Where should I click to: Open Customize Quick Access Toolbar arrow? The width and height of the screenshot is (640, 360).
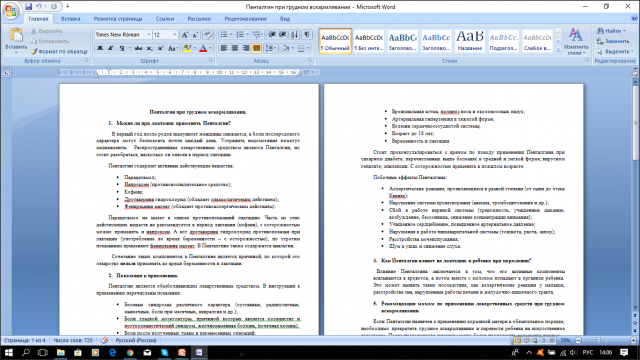(67, 7)
